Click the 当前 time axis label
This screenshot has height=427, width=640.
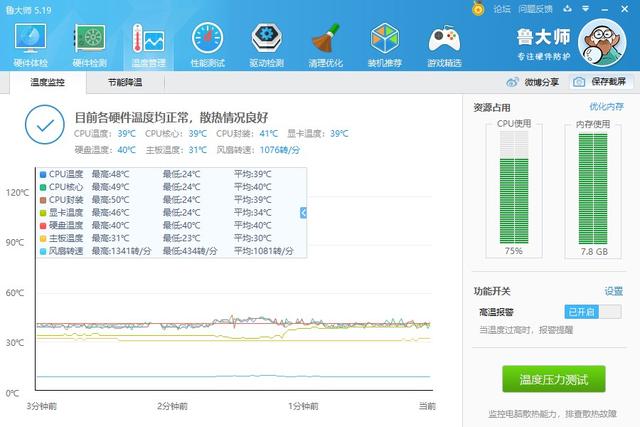pyautogui.click(x=427, y=406)
